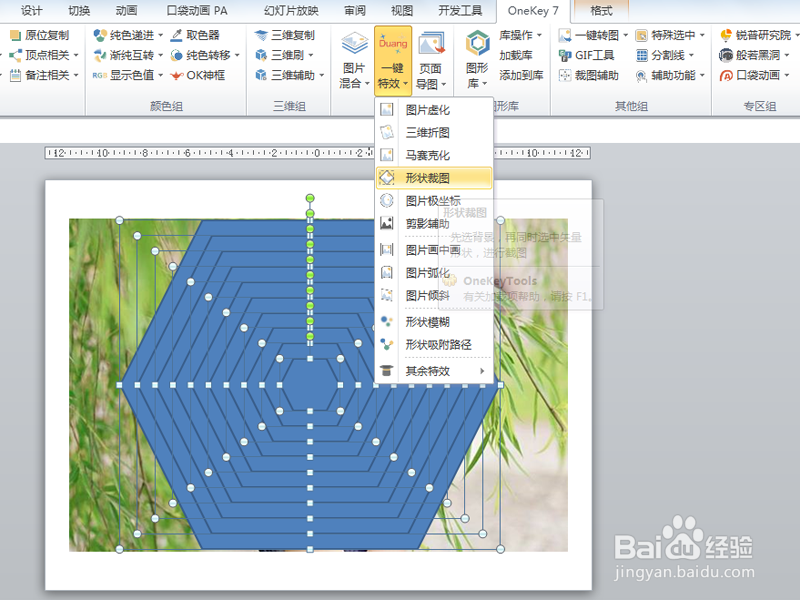Select 图片弧化 menu entry
This screenshot has width=800, height=600.
[x=434, y=272]
